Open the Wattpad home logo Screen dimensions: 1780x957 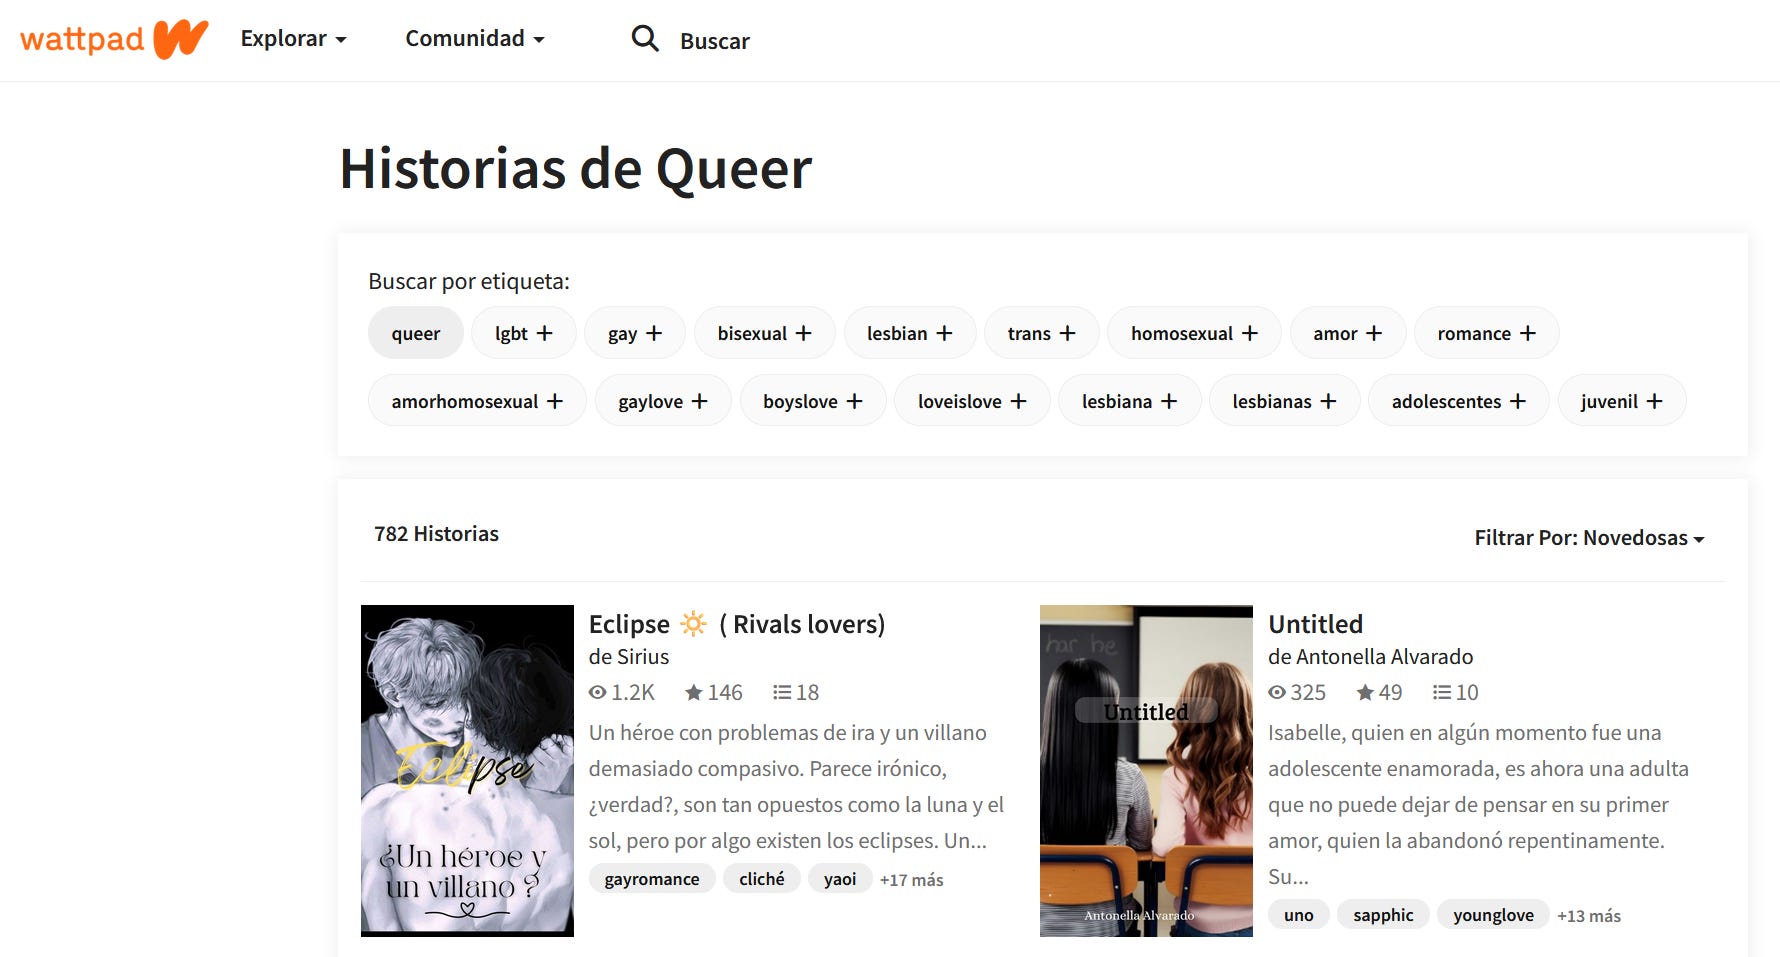click(x=114, y=39)
